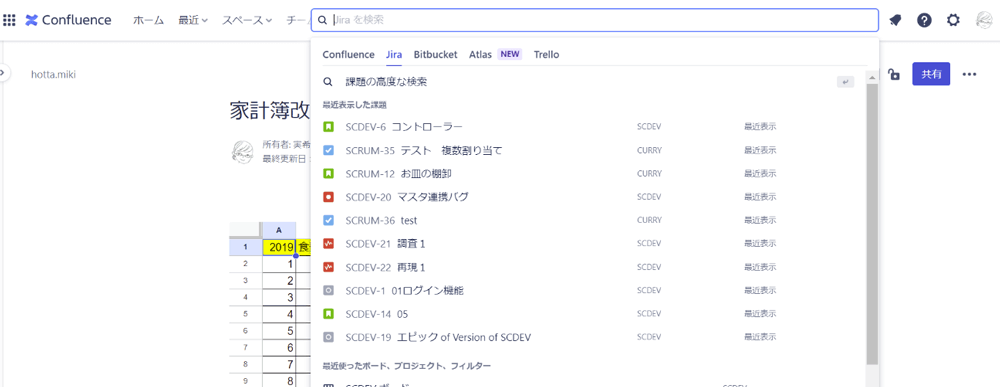
Task: Click the search results vertical scrollbar
Action: [x=872, y=223]
